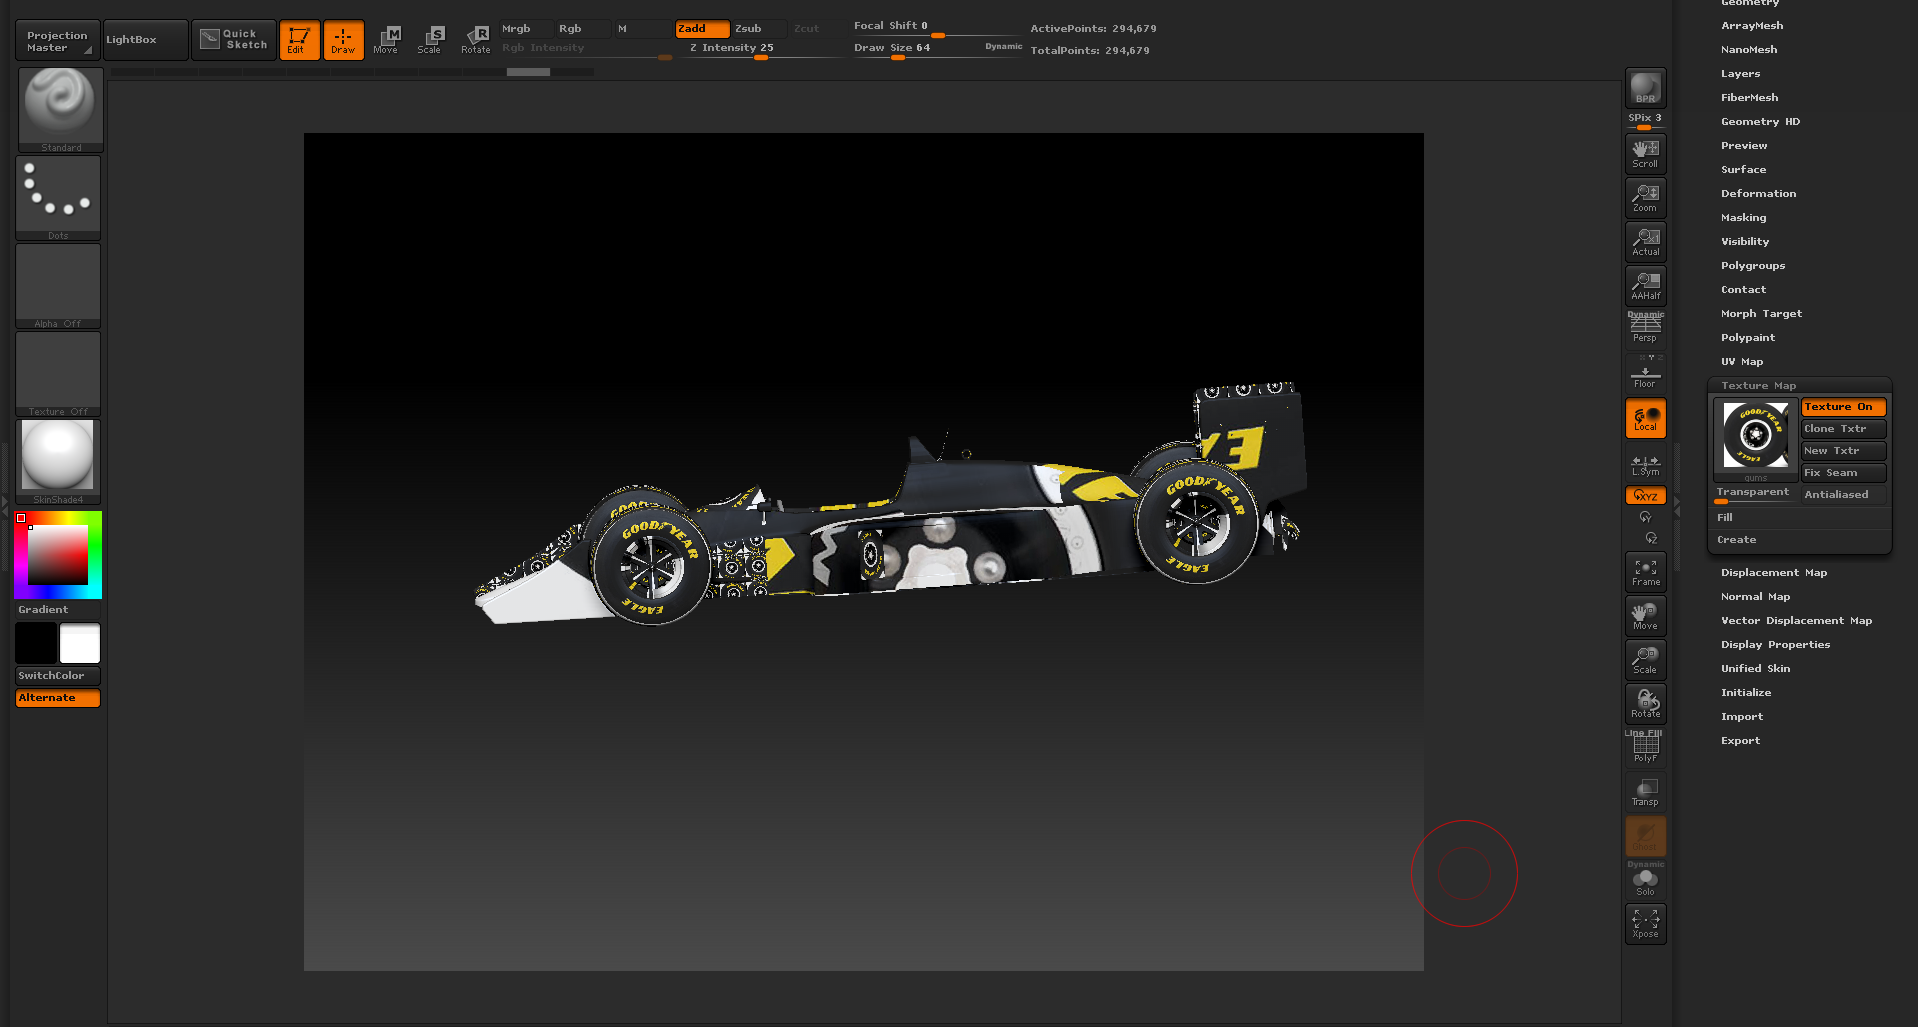This screenshot has height=1027, width=1918.
Task: Select Z axis rotation icon
Action: coord(1650,538)
